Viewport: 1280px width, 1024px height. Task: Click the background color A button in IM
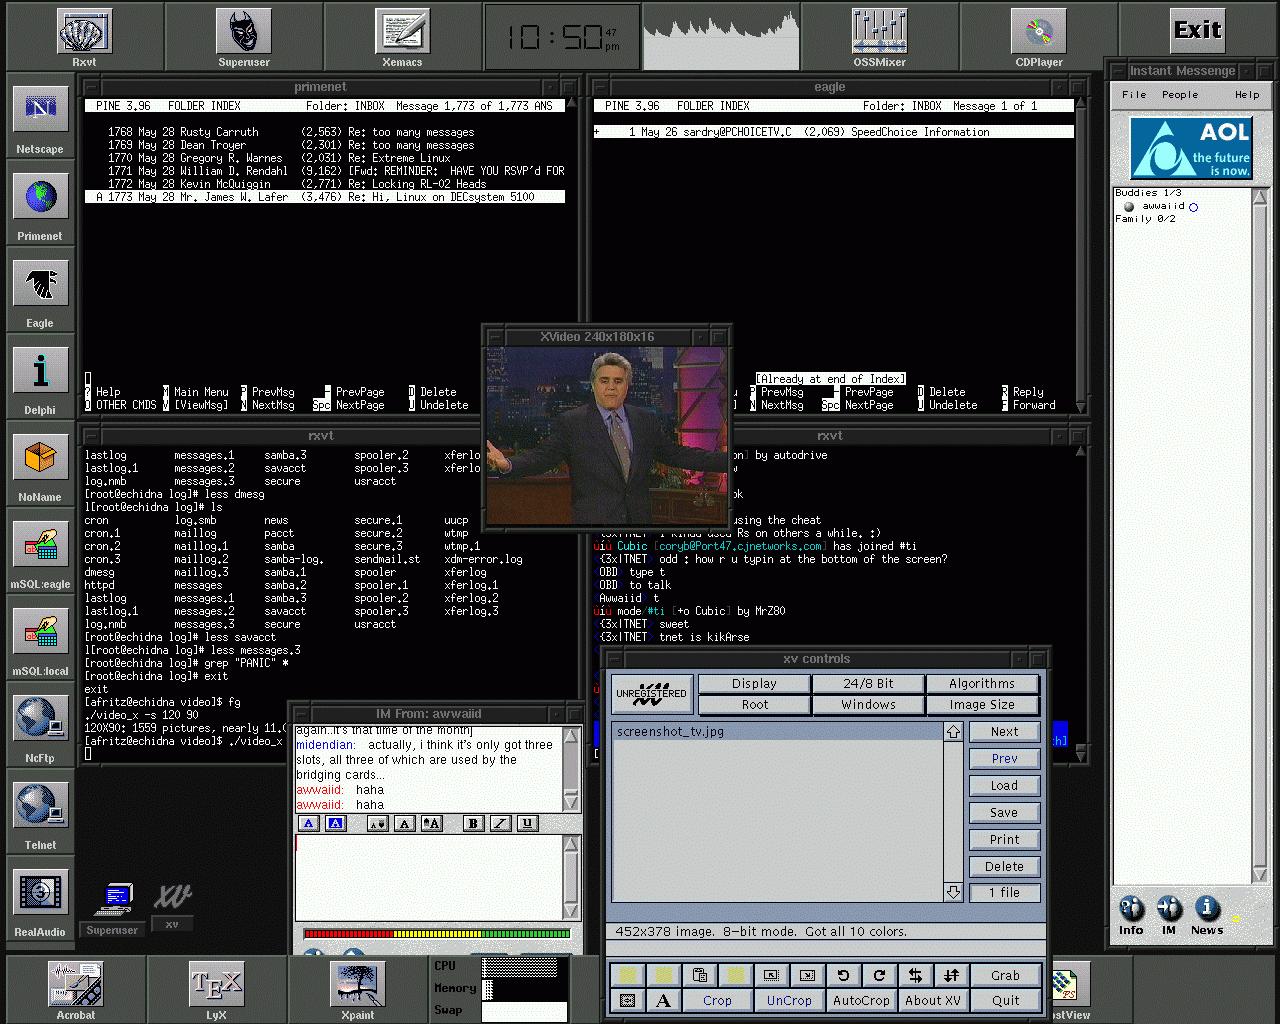(336, 823)
